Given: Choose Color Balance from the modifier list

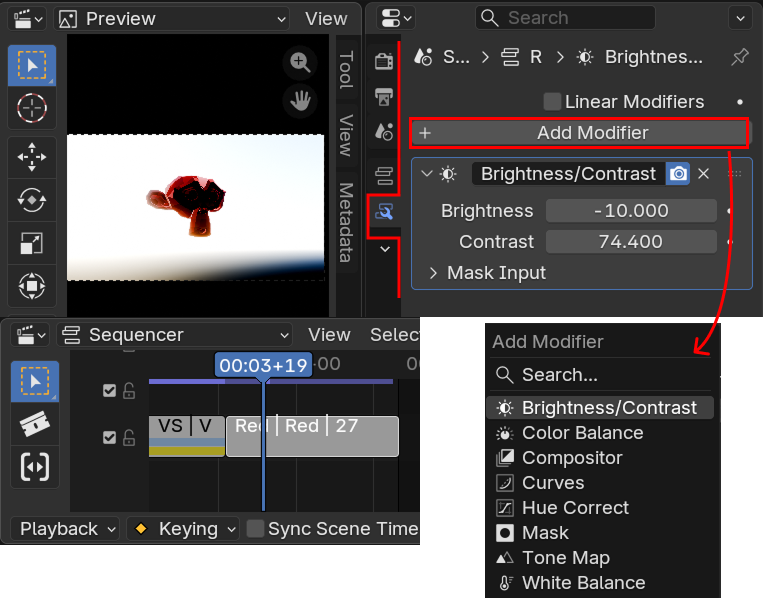Looking at the screenshot, I should (582, 433).
